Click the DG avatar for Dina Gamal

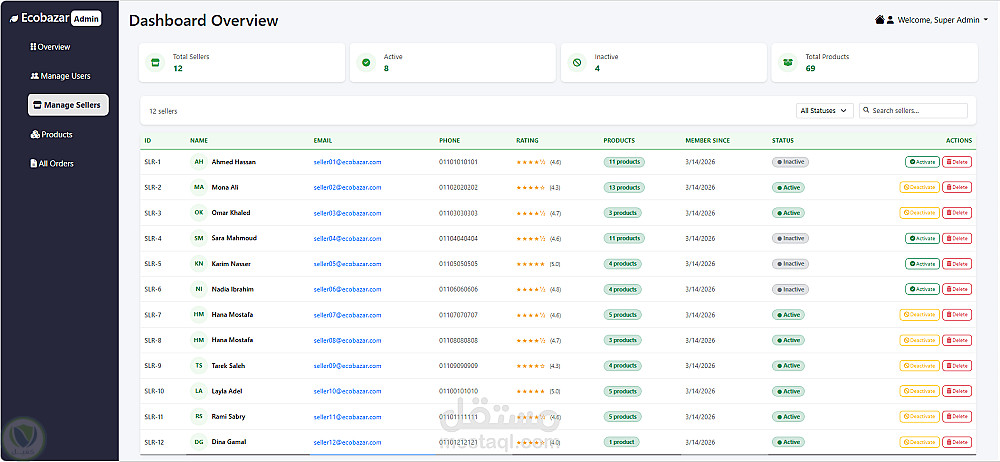(199, 442)
